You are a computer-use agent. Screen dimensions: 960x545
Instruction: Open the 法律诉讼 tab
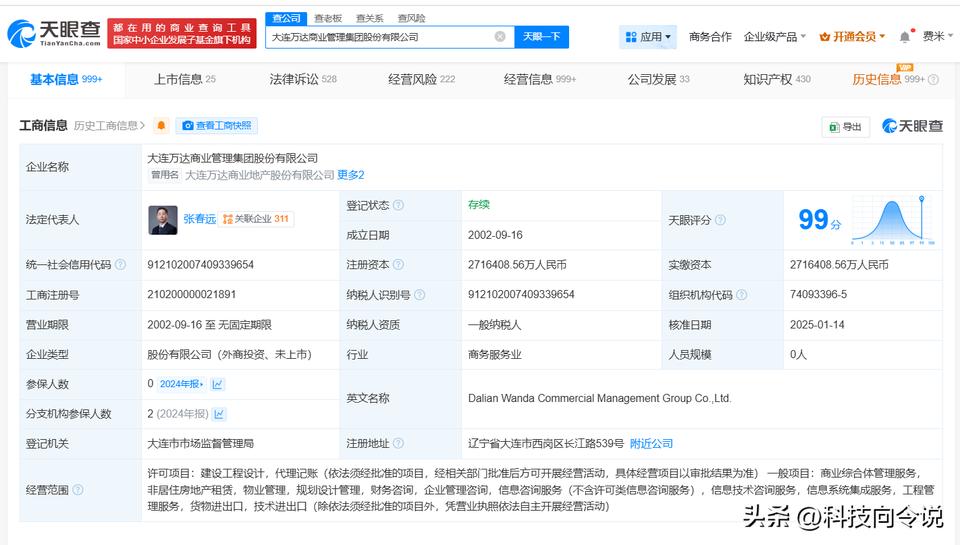303,80
